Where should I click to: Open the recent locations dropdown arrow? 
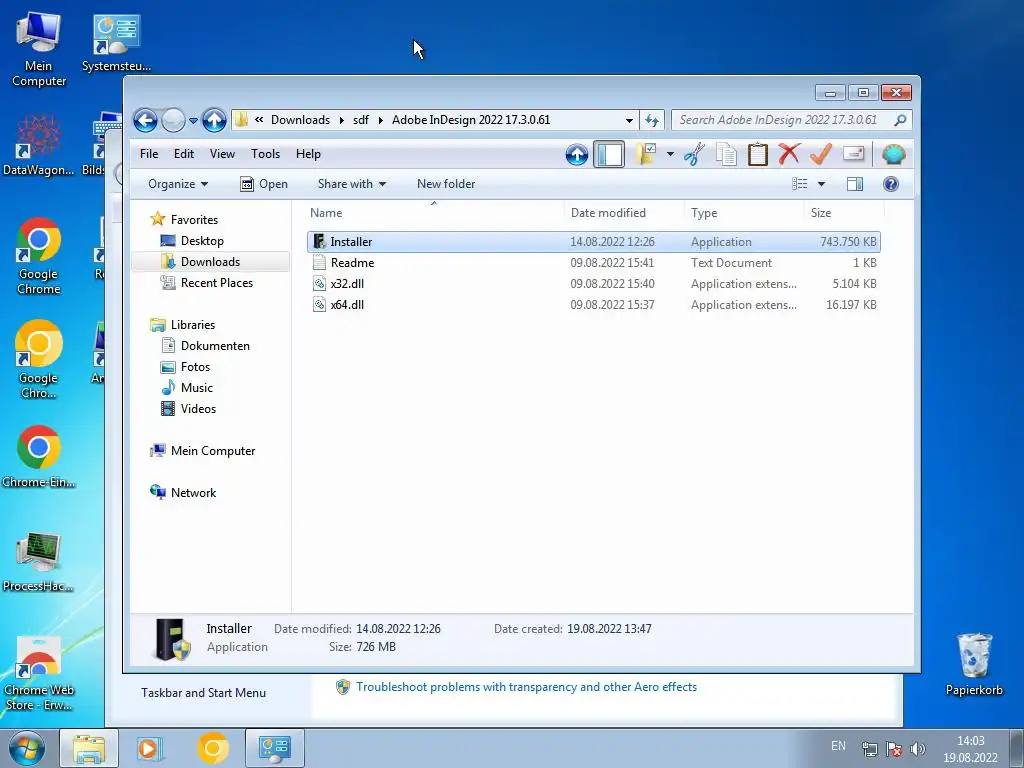click(x=193, y=121)
